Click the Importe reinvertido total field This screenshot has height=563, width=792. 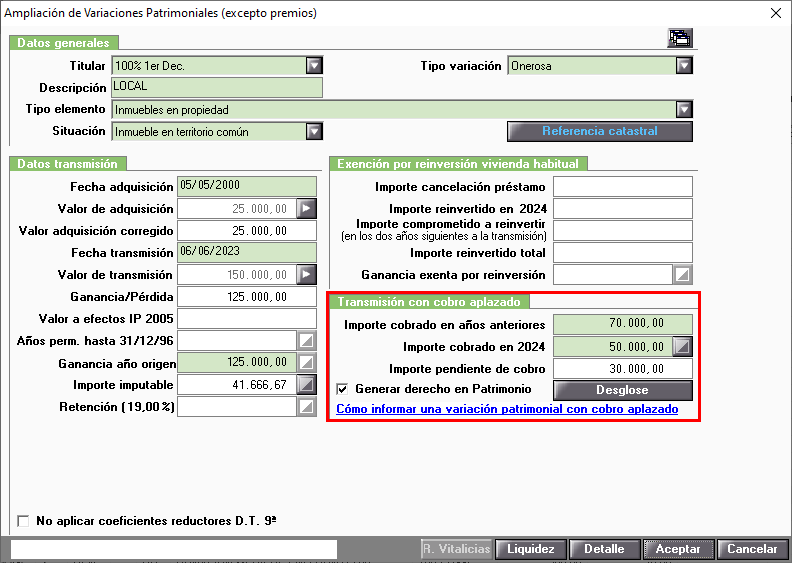point(623,252)
